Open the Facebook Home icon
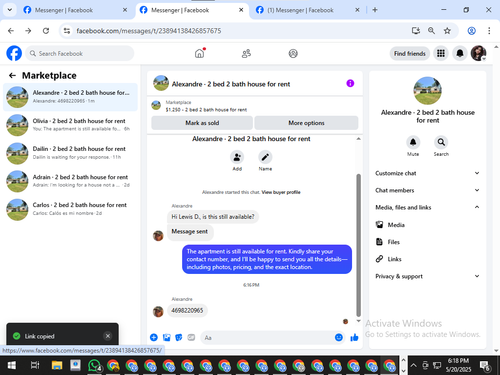Image resolution: width=500 pixels, height=375 pixels. [199, 53]
